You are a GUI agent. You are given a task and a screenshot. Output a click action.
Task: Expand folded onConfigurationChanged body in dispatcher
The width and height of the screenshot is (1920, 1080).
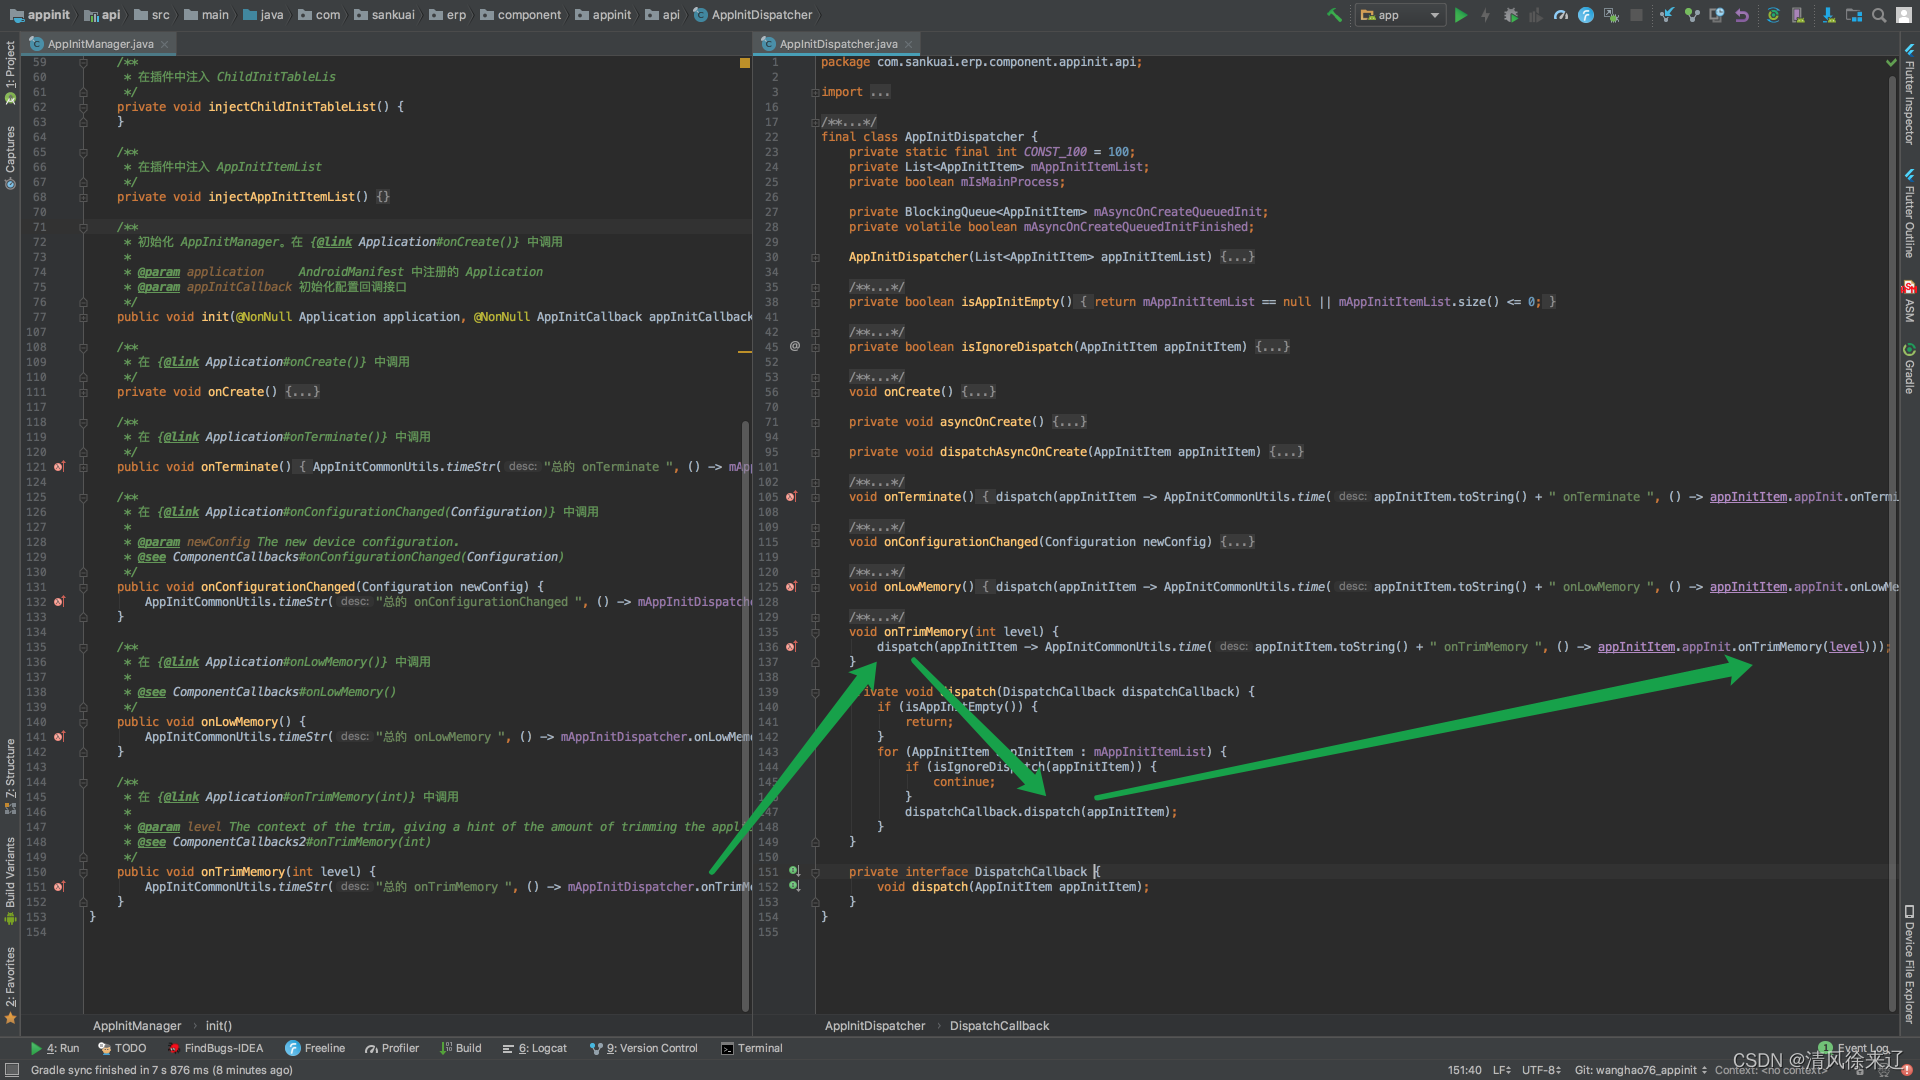1237,542
